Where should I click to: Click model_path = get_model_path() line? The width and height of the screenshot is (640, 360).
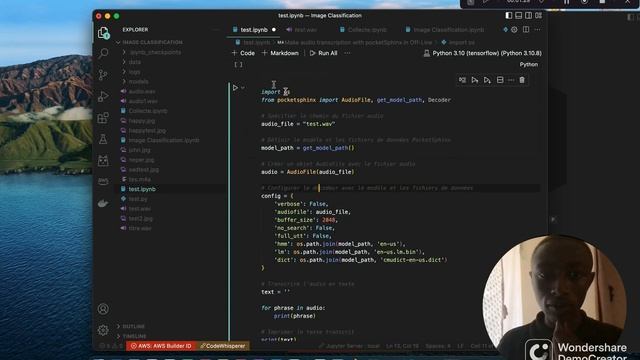click(x=308, y=148)
